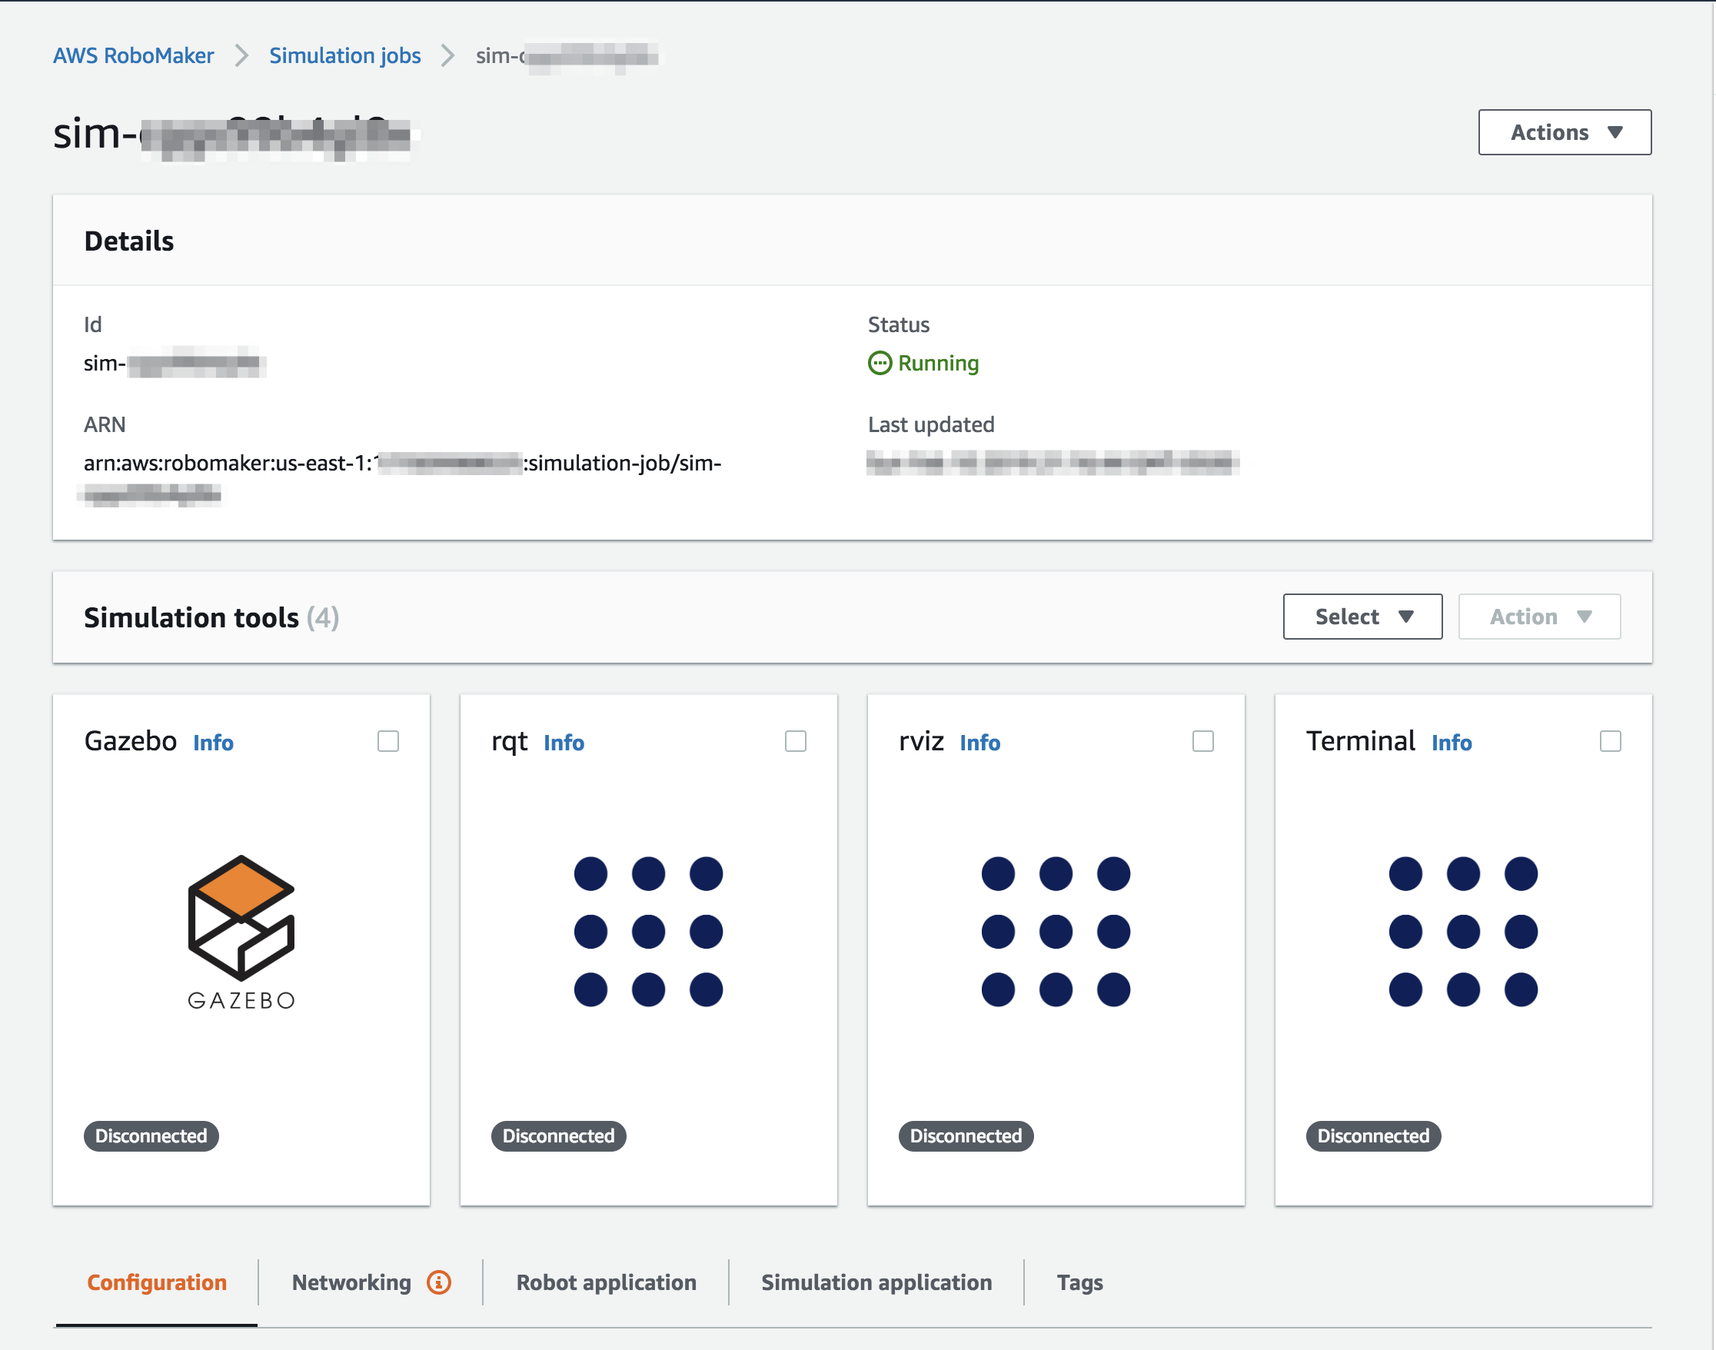Click the Last updated label
Image resolution: width=1716 pixels, height=1350 pixels.
931,424
